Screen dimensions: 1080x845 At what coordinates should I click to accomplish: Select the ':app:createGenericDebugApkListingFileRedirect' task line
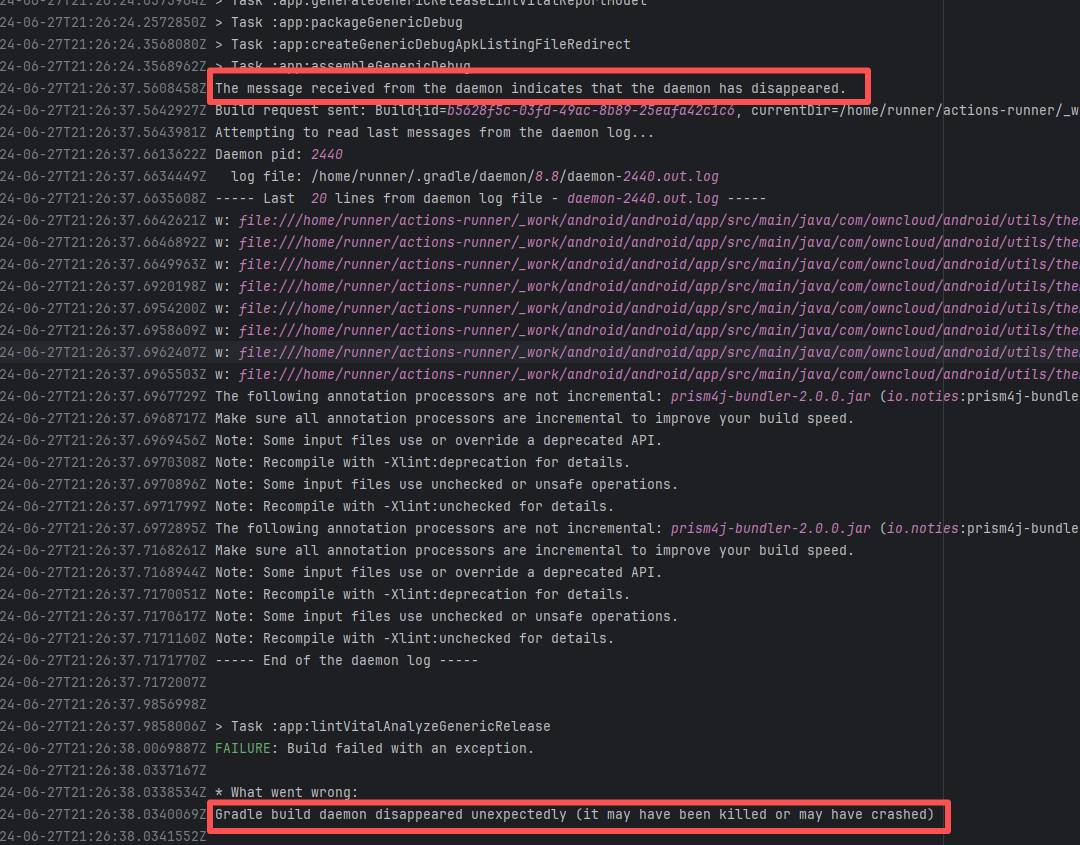pyautogui.click(x=422, y=44)
